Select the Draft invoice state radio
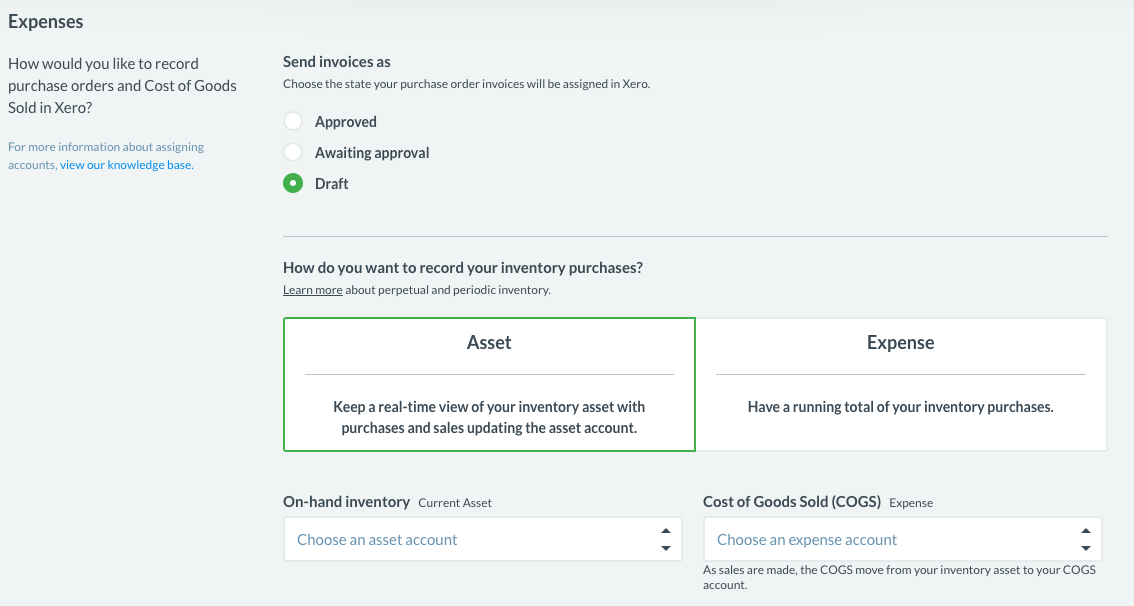 click(293, 184)
